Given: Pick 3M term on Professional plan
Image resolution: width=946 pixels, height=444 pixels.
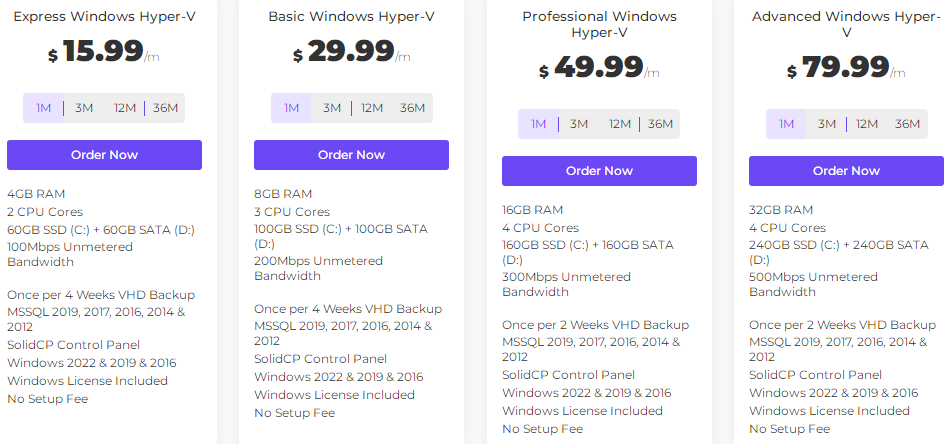Looking at the screenshot, I should (x=579, y=124).
